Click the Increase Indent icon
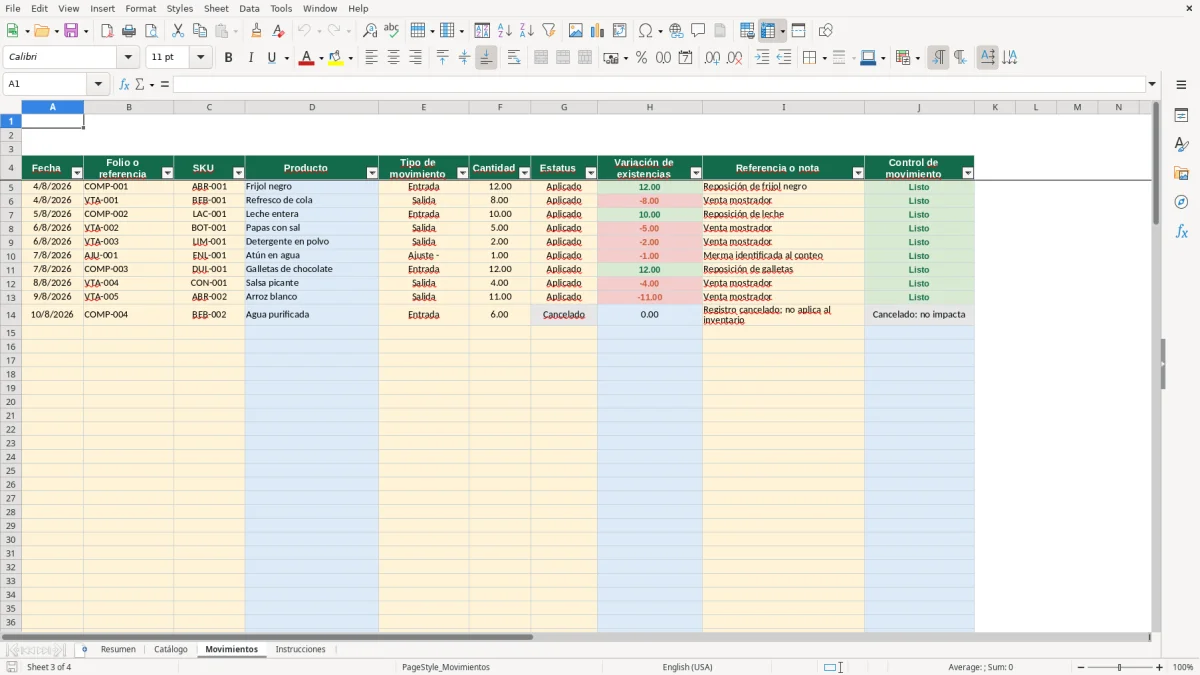The width and height of the screenshot is (1200, 675). click(762, 58)
